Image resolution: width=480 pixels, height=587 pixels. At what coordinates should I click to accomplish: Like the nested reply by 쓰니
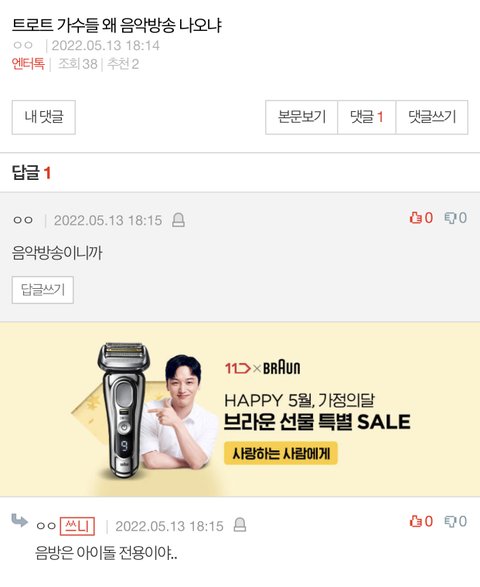416,521
